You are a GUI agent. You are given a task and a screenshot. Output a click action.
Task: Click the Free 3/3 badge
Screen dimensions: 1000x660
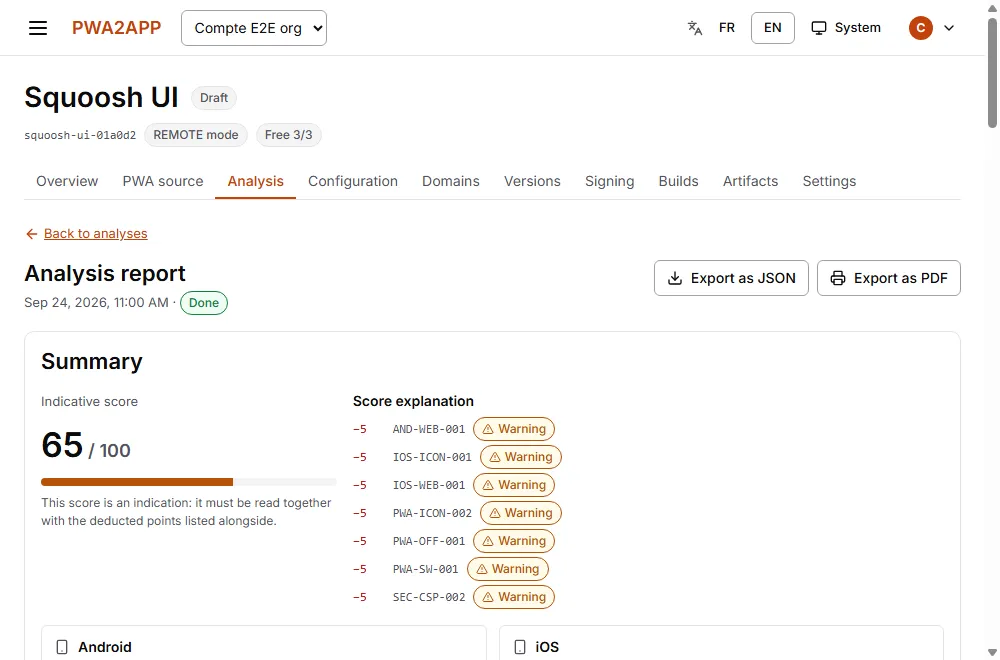pyautogui.click(x=288, y=135)
